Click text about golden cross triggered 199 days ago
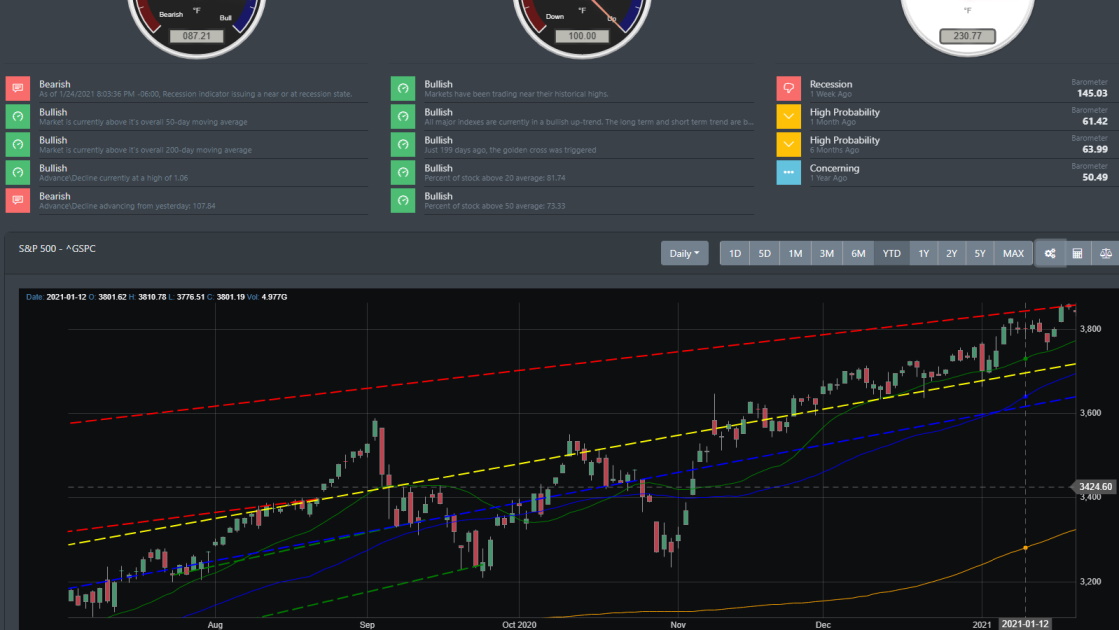The width and height of the screenshot is (1119, 630). click(510, 150)
